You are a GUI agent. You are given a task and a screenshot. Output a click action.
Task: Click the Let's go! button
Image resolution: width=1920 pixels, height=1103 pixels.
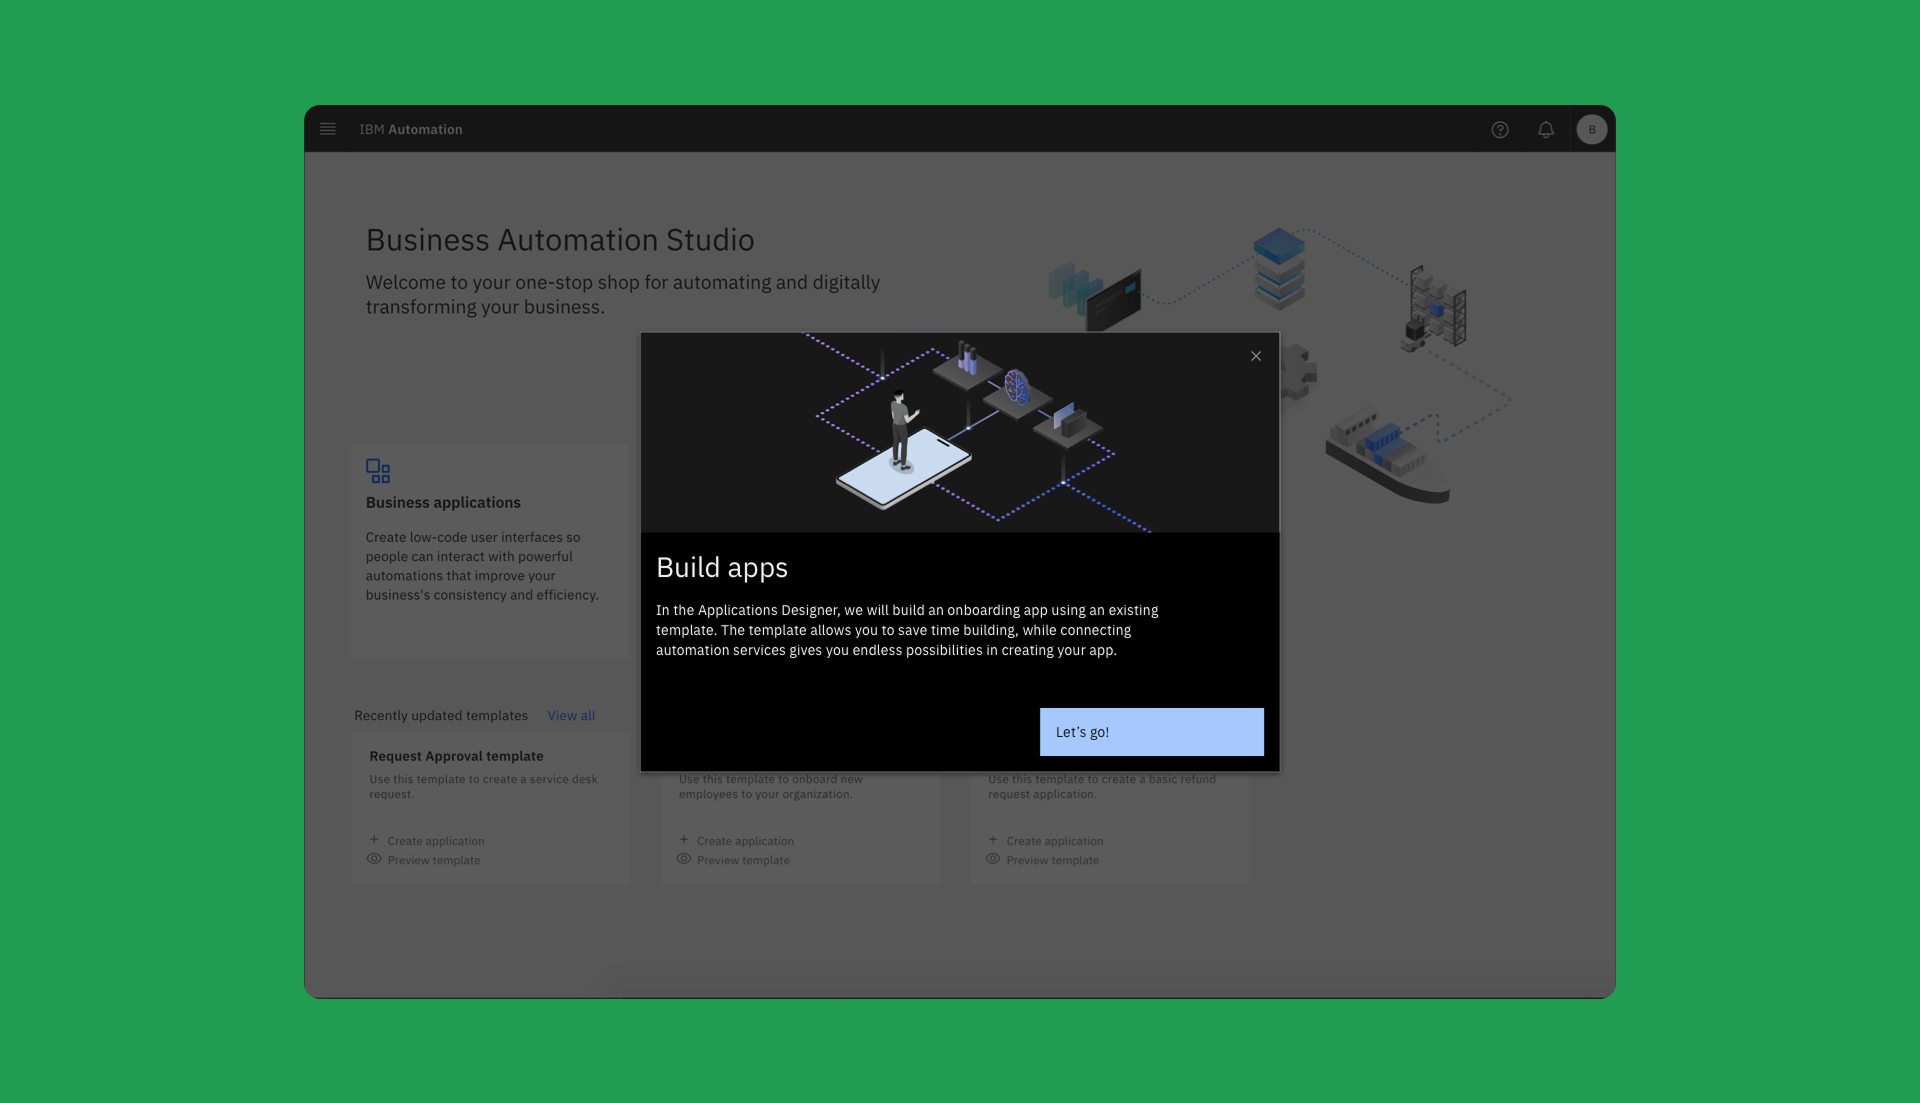1152,732
